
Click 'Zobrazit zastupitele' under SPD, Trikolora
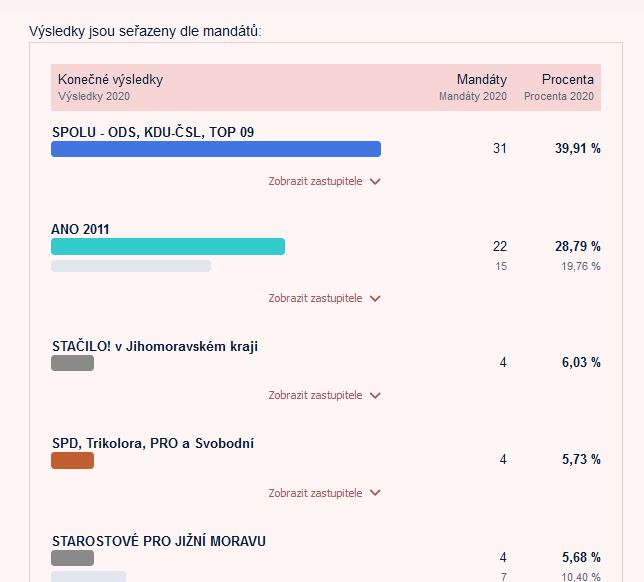click(x=315, y=493)
